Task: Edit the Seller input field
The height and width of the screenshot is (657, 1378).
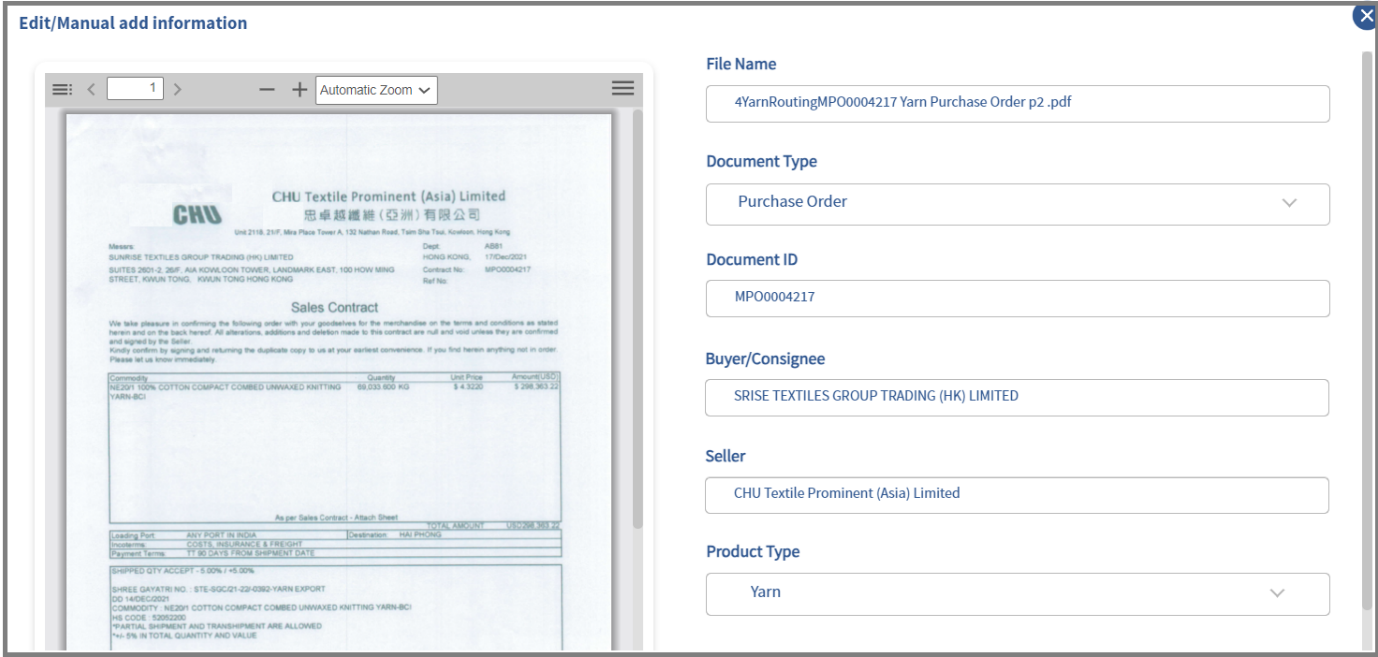Action: pos(1018,494)
